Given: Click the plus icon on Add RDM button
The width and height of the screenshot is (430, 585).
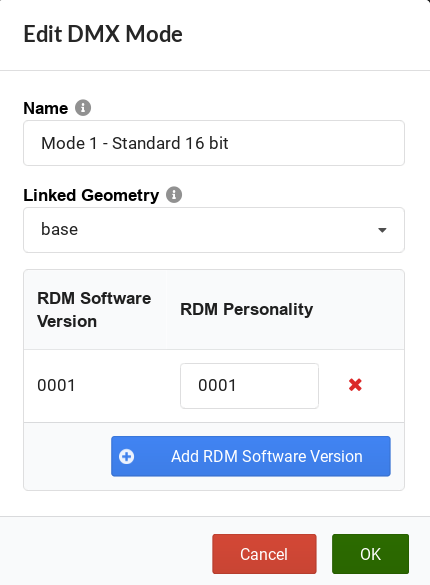Looking at the screenshot, I should pyautogui.click(x=126, y=456).
